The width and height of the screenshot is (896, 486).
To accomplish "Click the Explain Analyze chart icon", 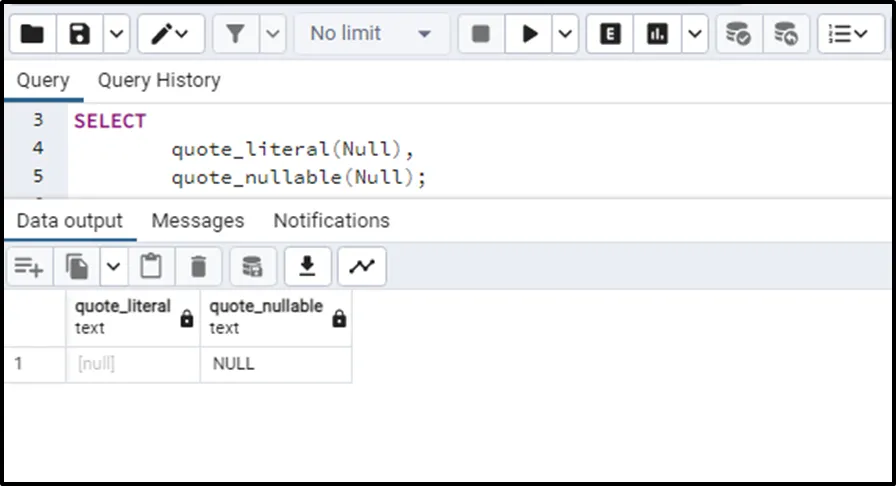I will point(657,34).
